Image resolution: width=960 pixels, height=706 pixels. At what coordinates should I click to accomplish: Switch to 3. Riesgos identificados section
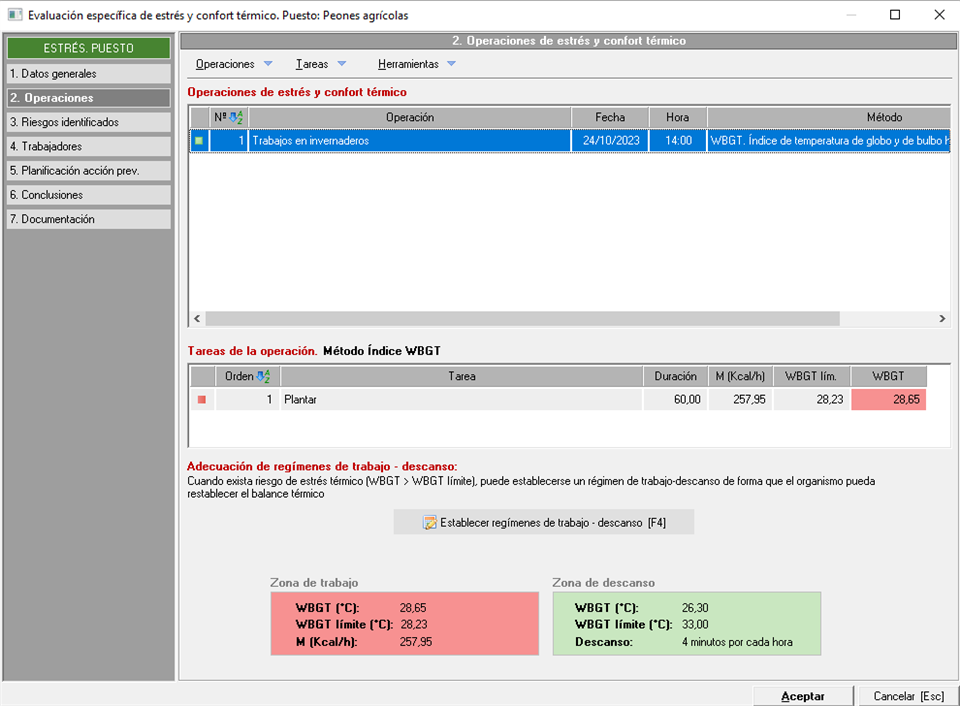(x=88, y=122)
